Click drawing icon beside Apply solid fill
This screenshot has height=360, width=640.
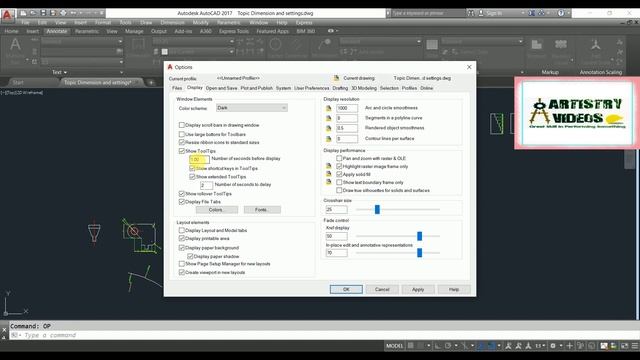[329, 174]
